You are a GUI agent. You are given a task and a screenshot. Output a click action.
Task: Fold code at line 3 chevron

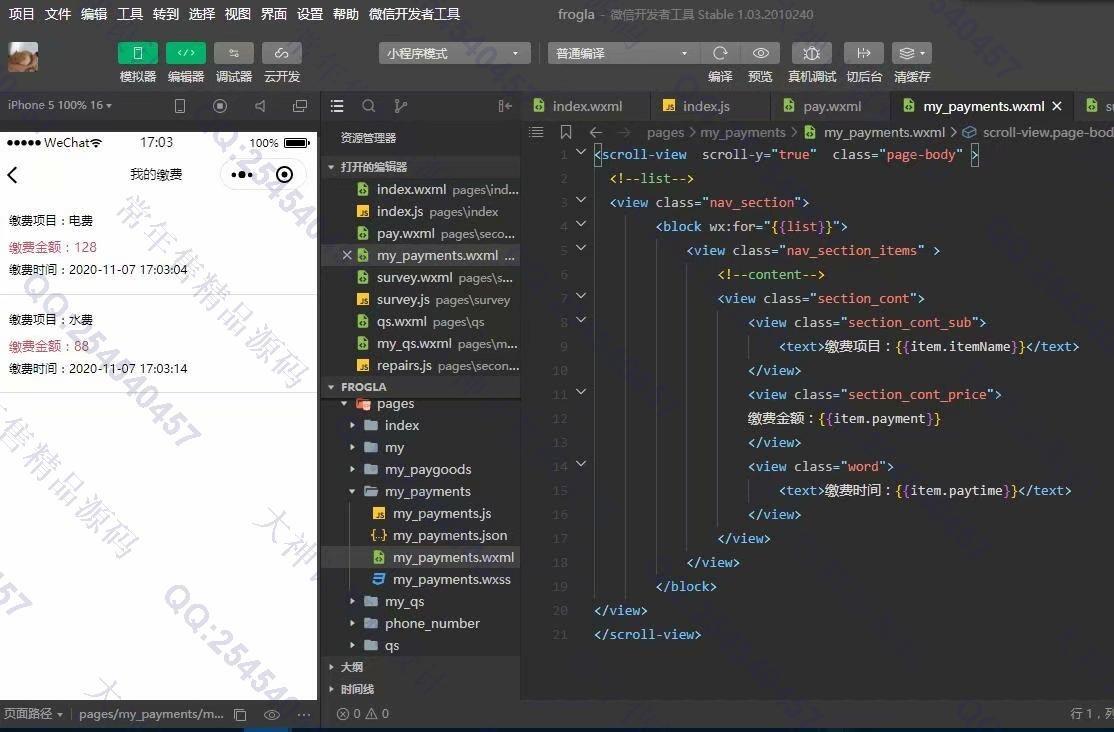pos(581,200)
